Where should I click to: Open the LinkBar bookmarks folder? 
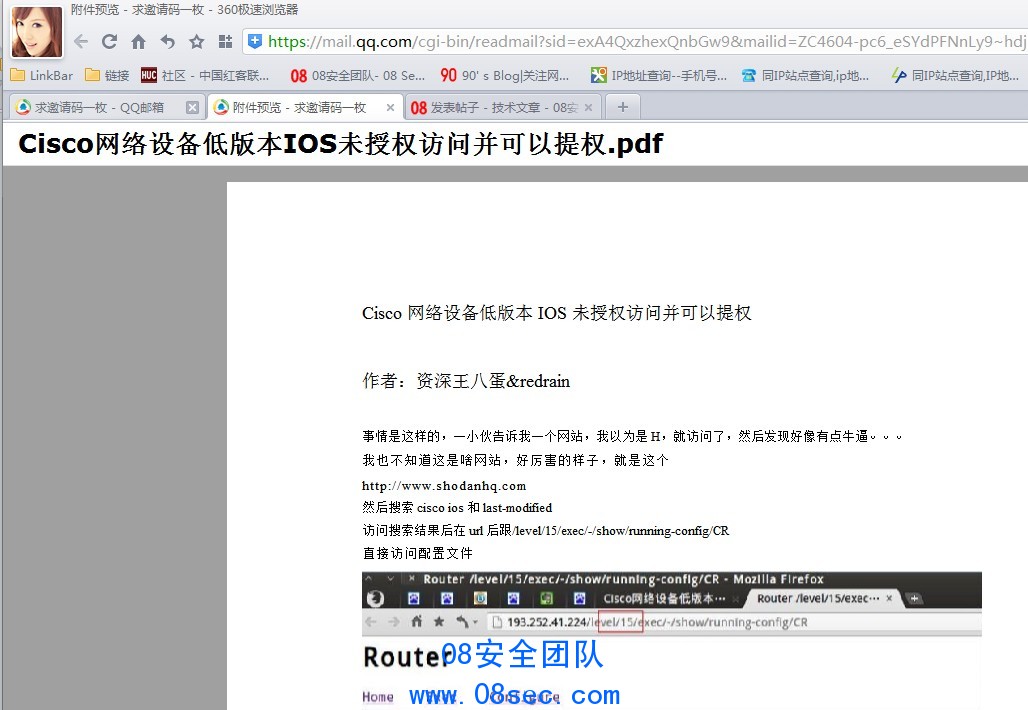pyautogui.click(x=42, y=75)
